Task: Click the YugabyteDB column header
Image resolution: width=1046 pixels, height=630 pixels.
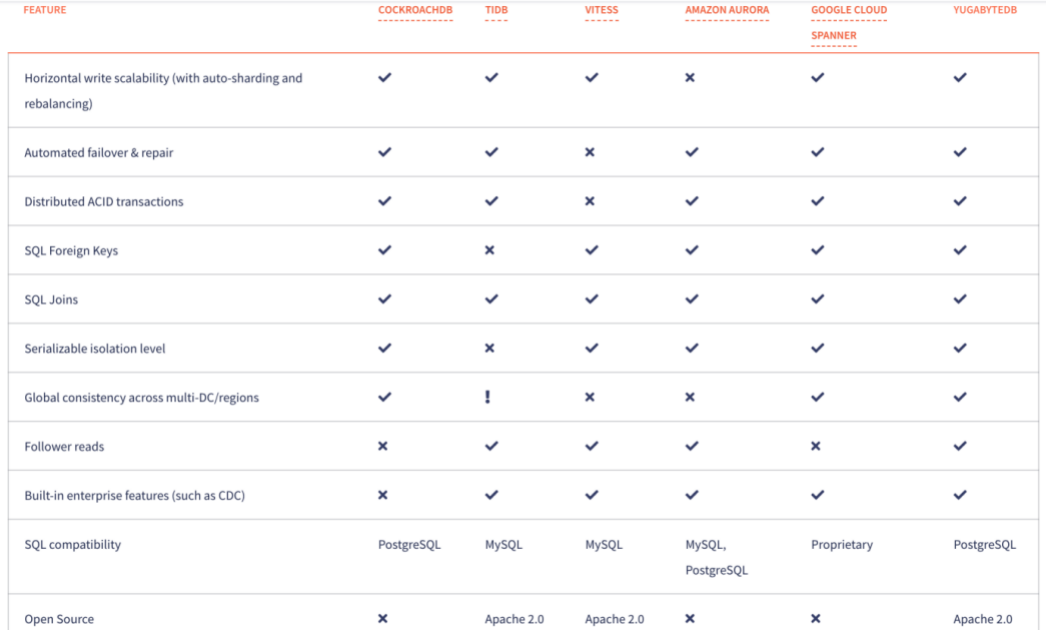Action: click(x=985, y=11)
